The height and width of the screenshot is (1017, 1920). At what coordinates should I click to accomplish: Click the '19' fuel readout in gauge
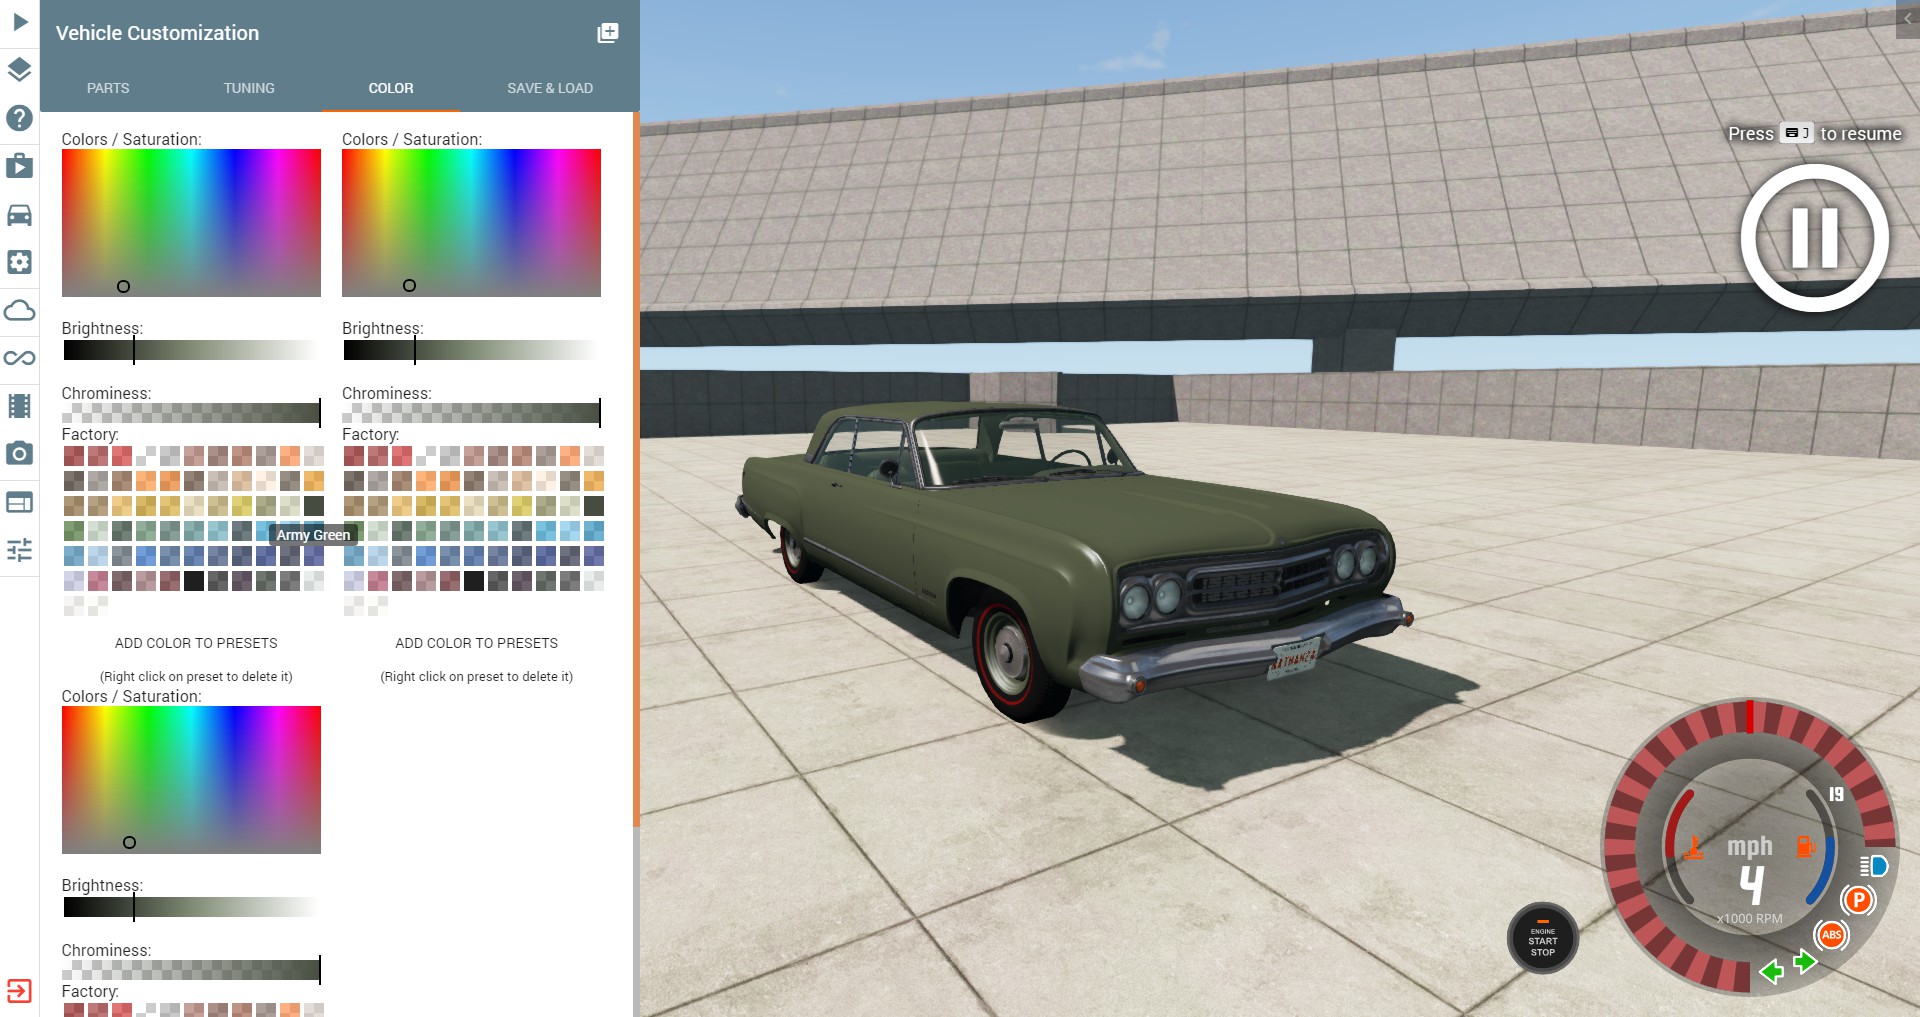tap(1836, 794)
